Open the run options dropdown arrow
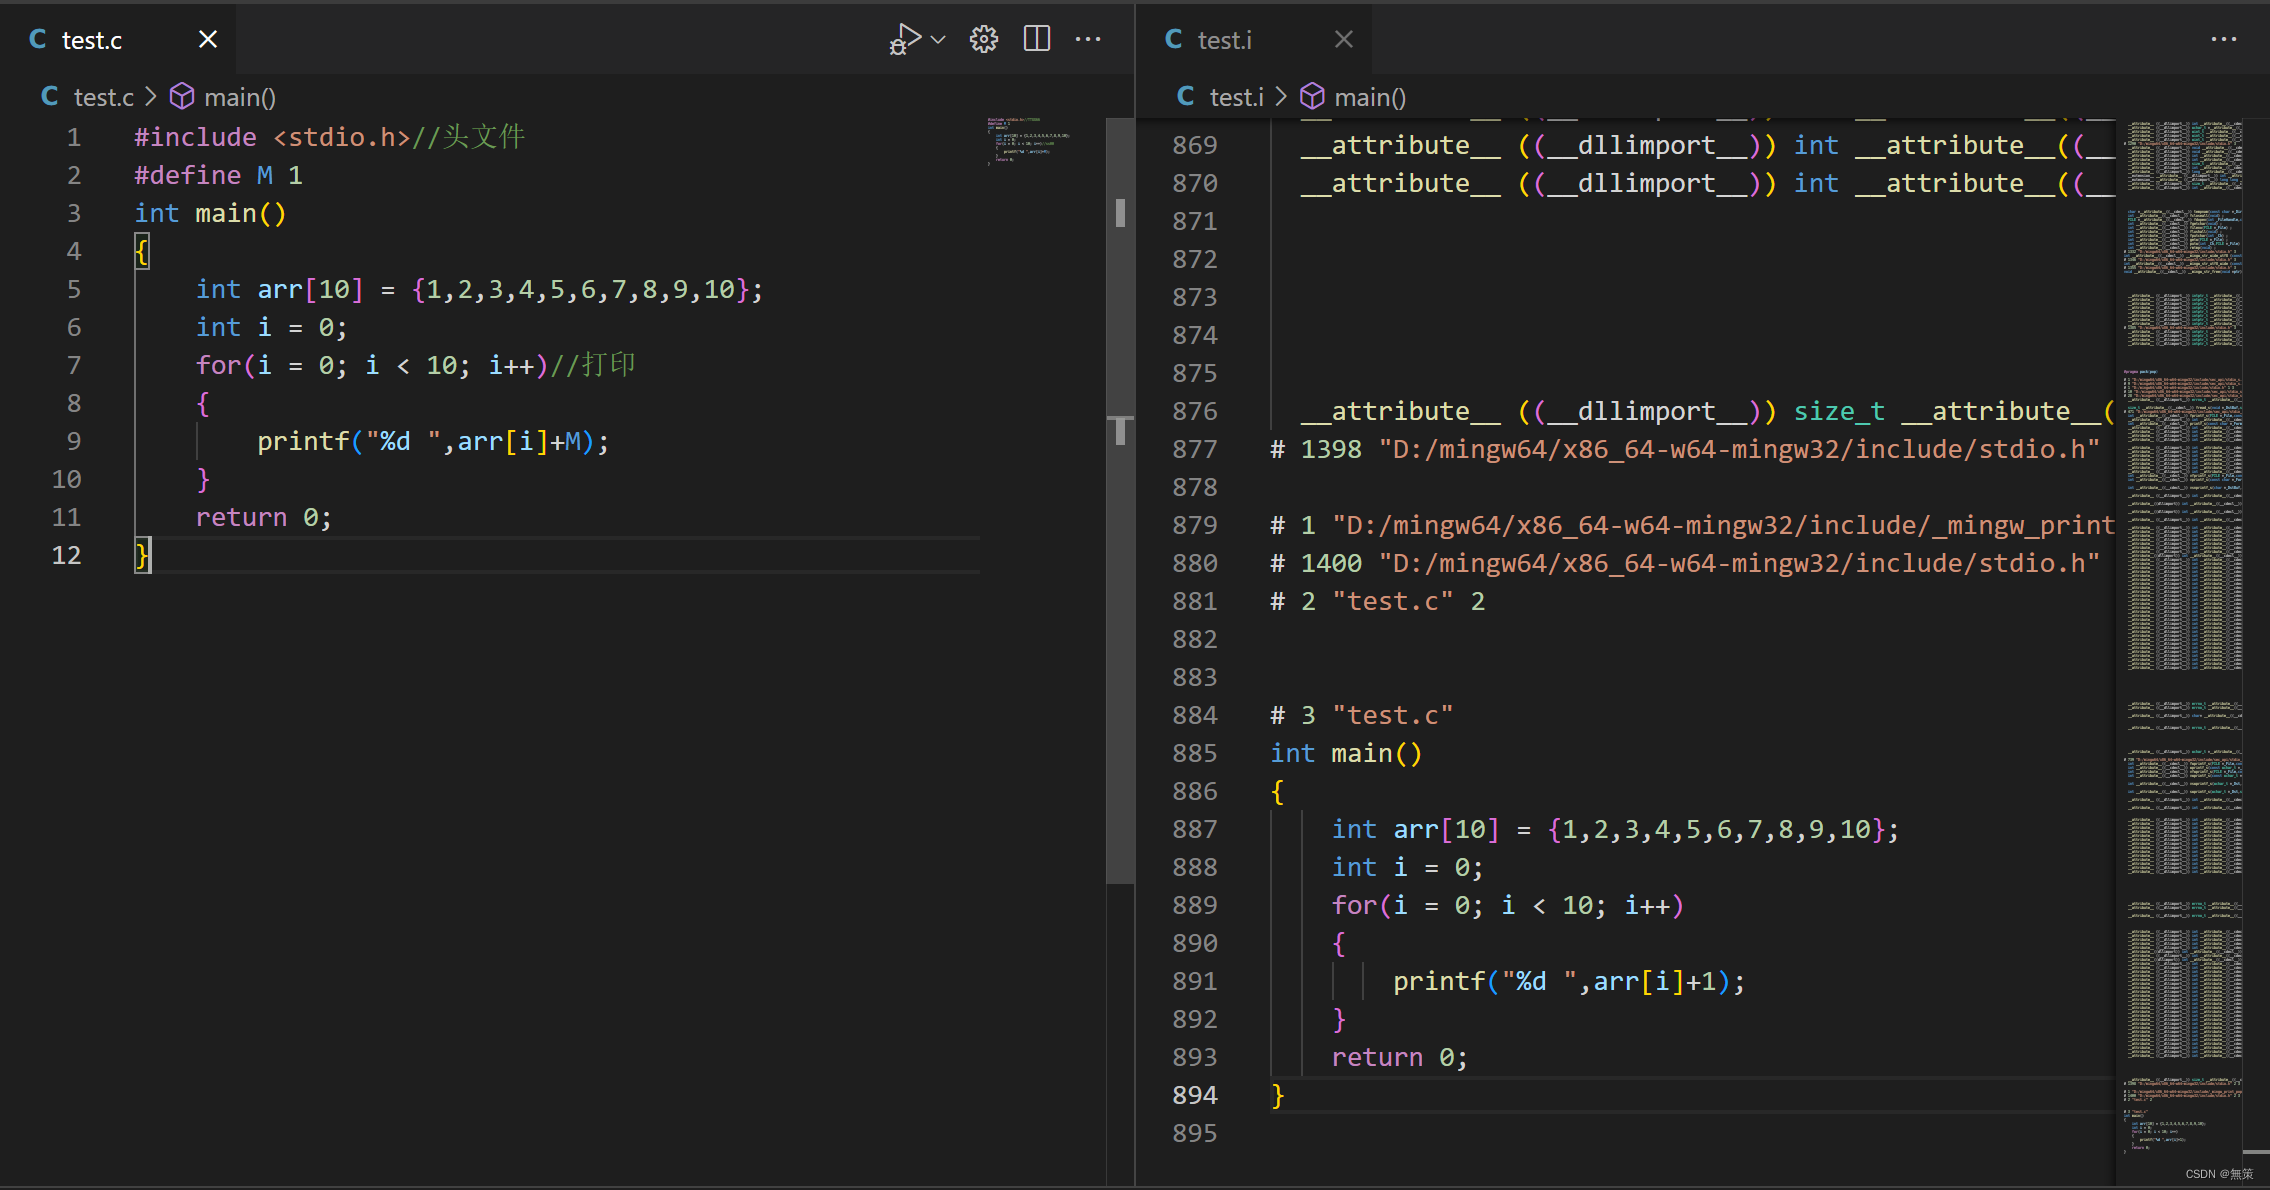2270x1190 pixels. click(x=938, y=40)
